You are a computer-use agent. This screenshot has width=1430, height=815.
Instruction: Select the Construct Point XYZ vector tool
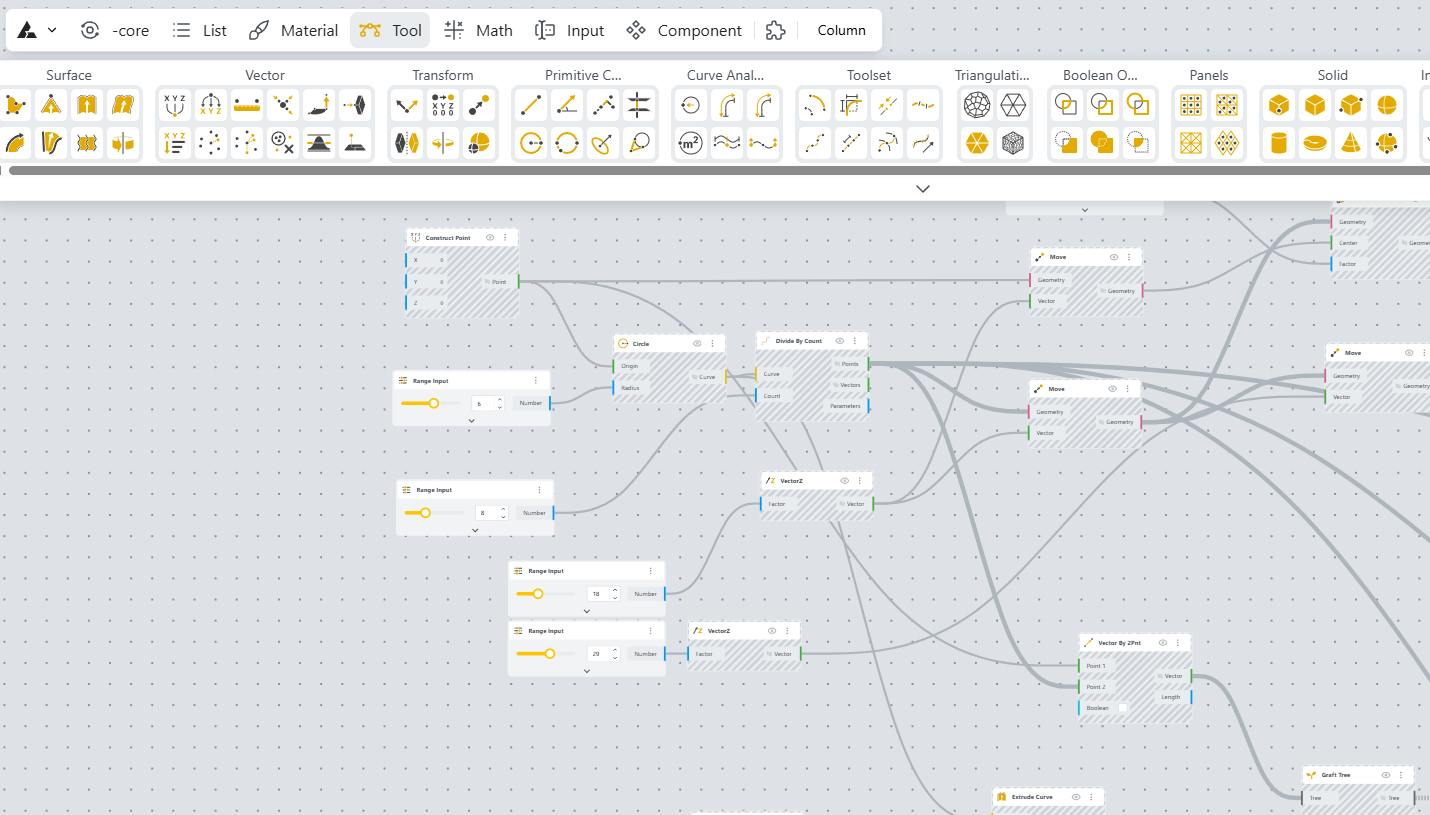coord(175,105)
